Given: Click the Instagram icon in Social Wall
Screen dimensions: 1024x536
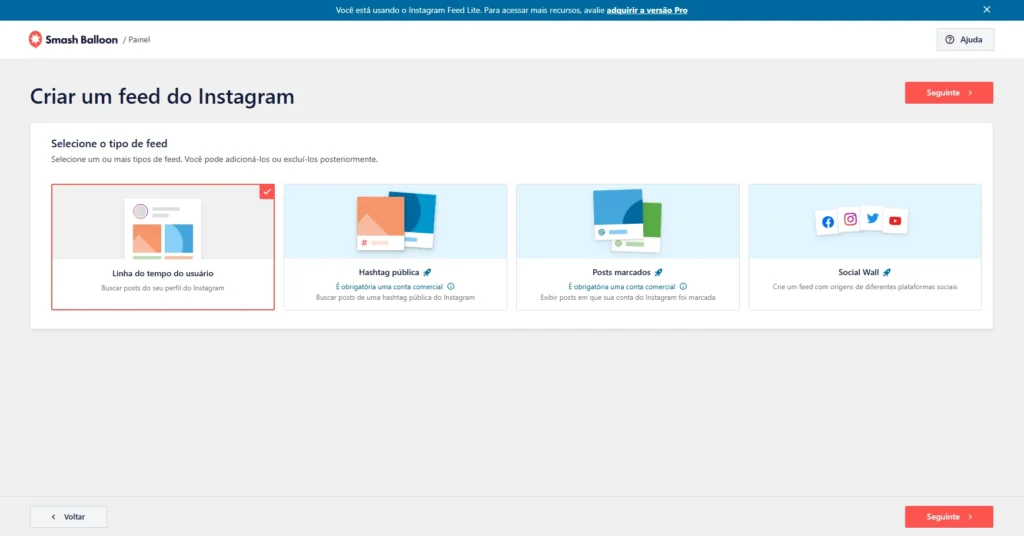Looking at the screenshot, I should coord(850,219).
